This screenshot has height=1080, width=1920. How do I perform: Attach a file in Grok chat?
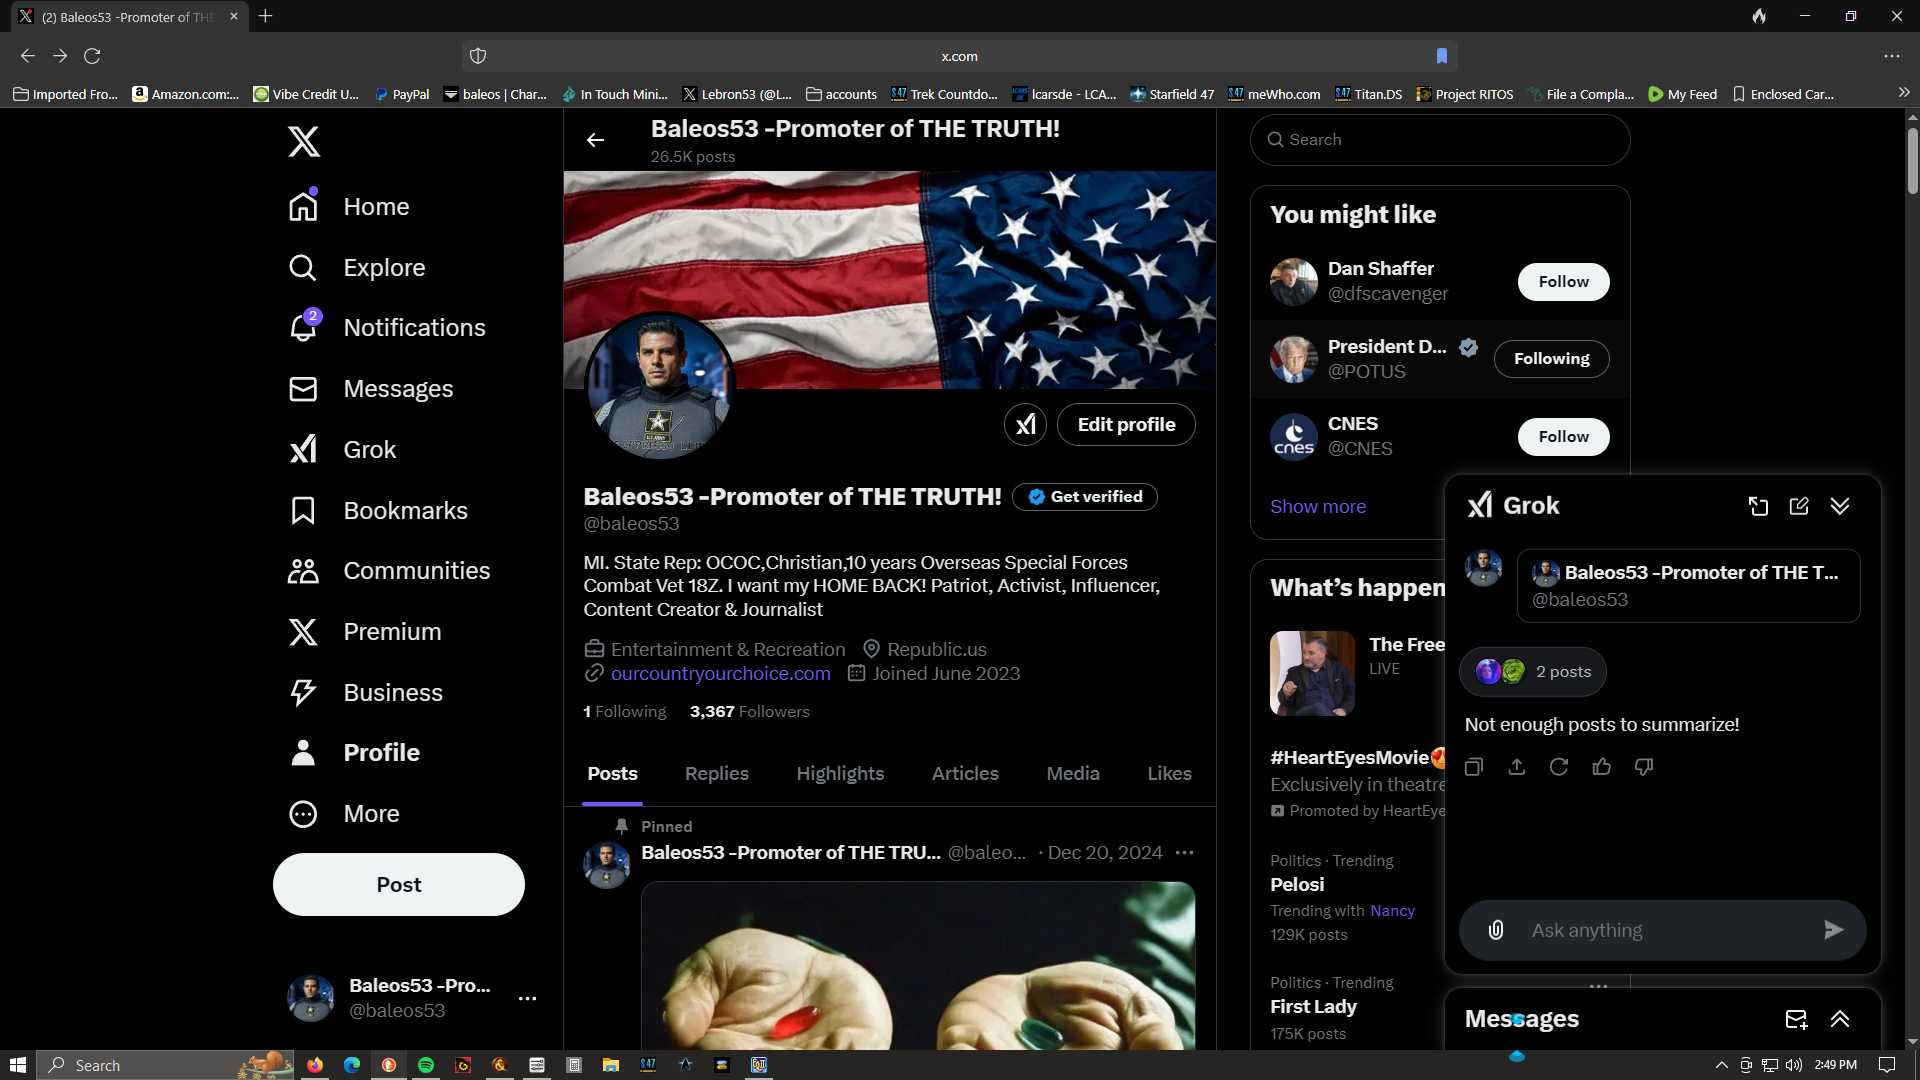[x=1496, y=930]
